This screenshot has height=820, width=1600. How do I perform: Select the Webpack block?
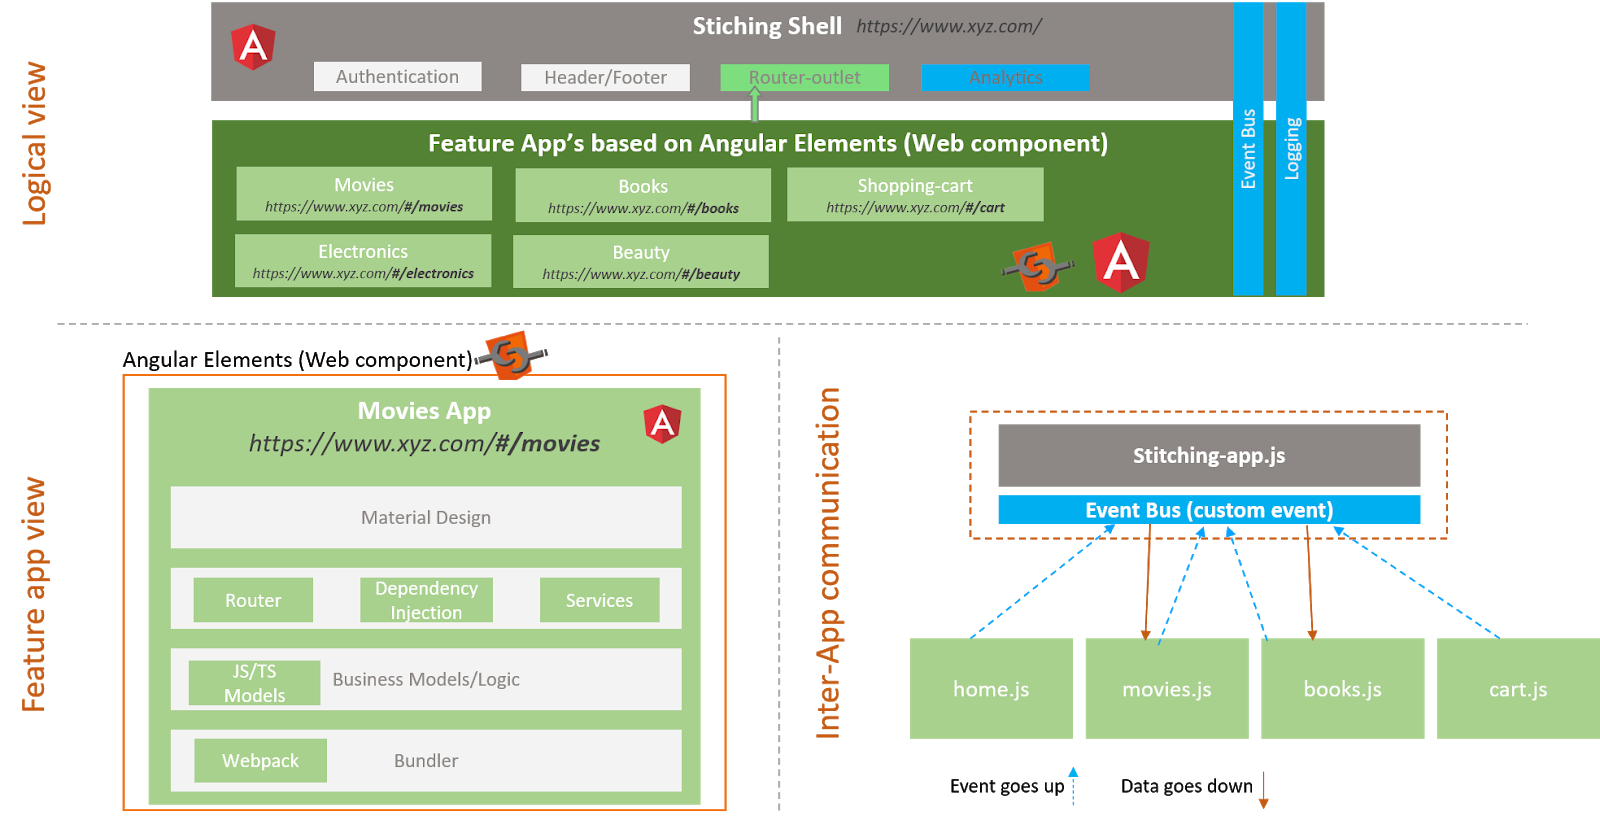[260, 760]
